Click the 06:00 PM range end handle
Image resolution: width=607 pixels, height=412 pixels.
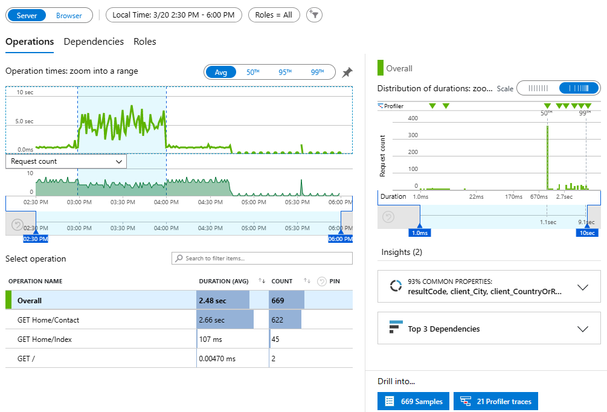[340, 239]
